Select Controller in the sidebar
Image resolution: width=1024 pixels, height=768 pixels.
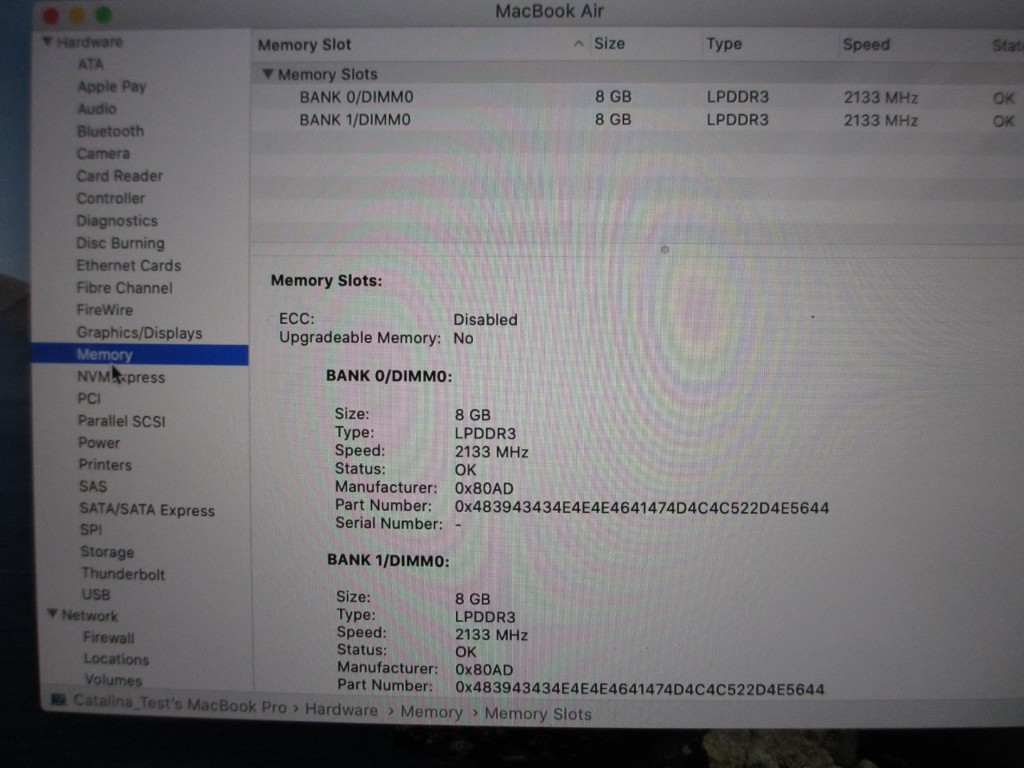pyautogui.click(x=110, y=198)
